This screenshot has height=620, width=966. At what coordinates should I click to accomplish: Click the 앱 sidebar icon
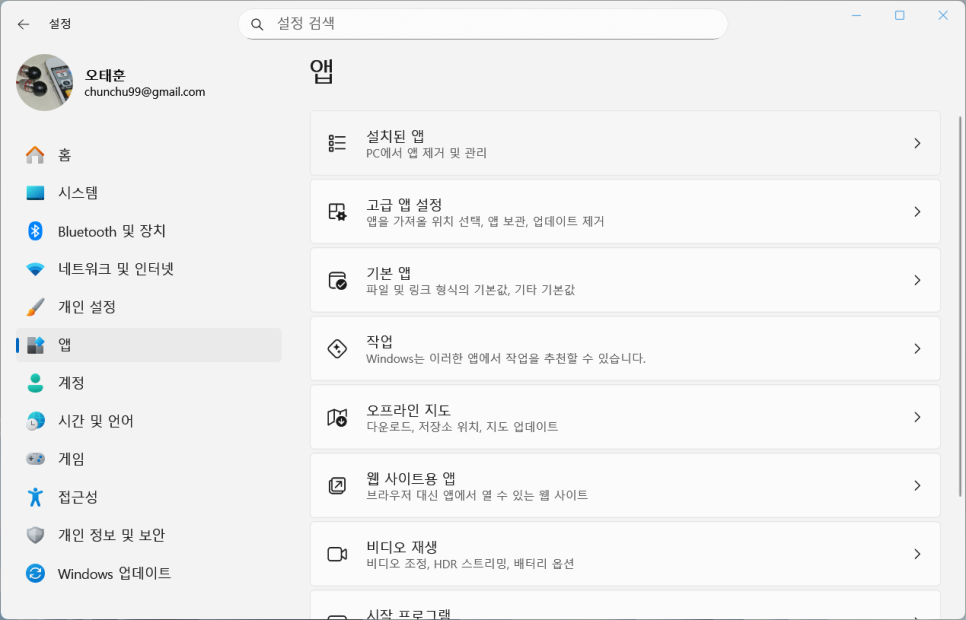[x=35, y=345]
